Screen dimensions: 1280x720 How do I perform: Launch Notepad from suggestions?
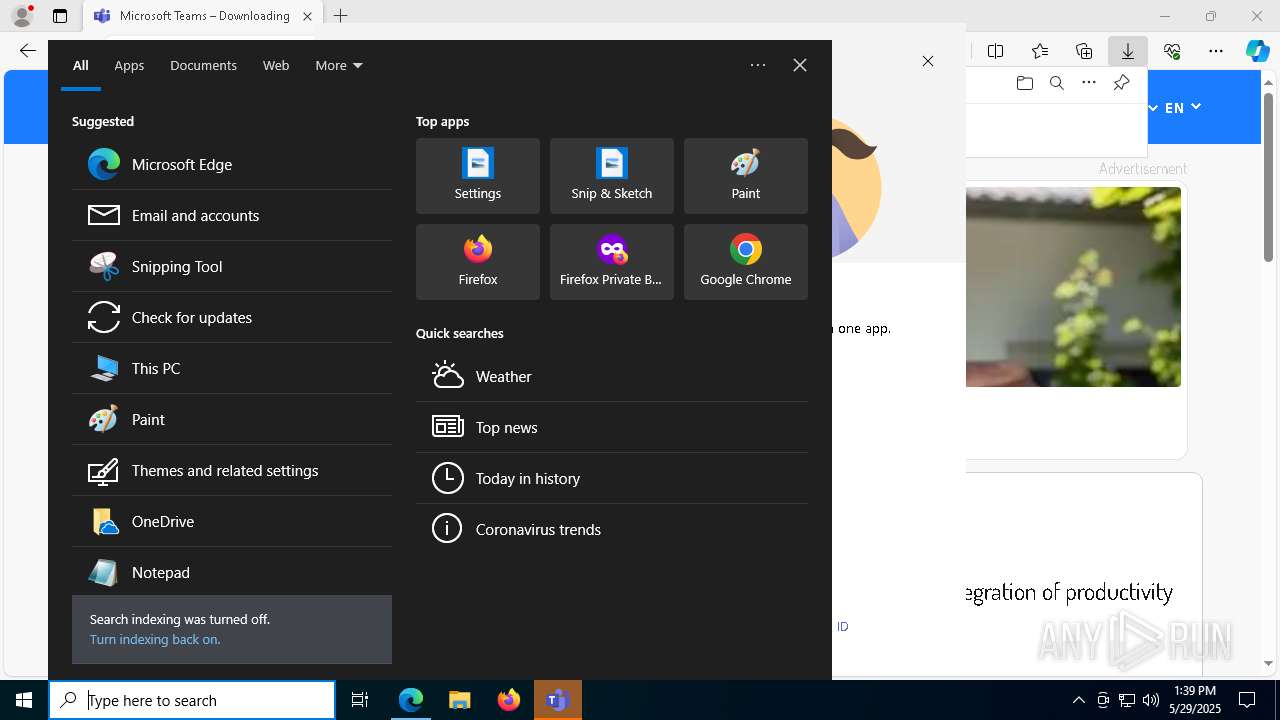pos(232,572)
